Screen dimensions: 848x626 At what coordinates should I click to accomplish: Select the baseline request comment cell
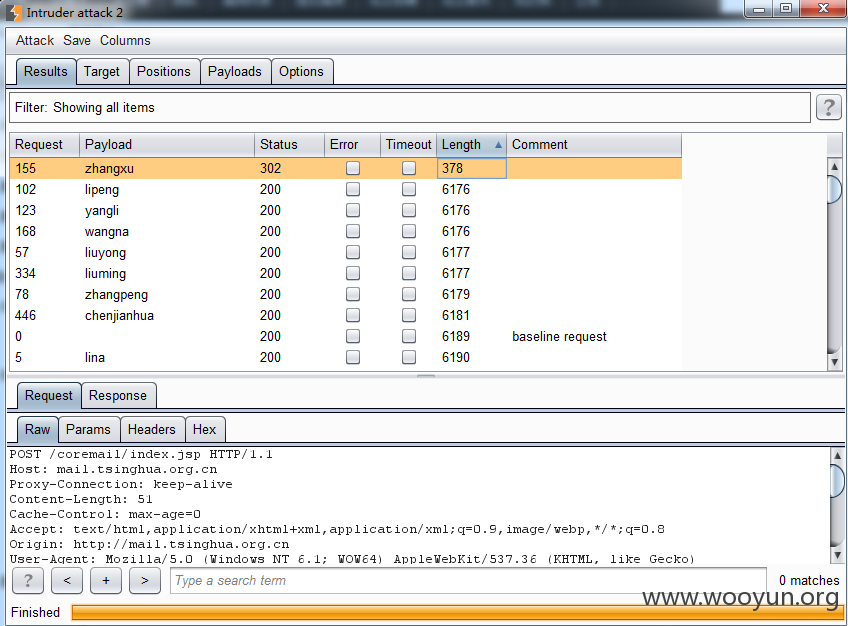(594, 336)
